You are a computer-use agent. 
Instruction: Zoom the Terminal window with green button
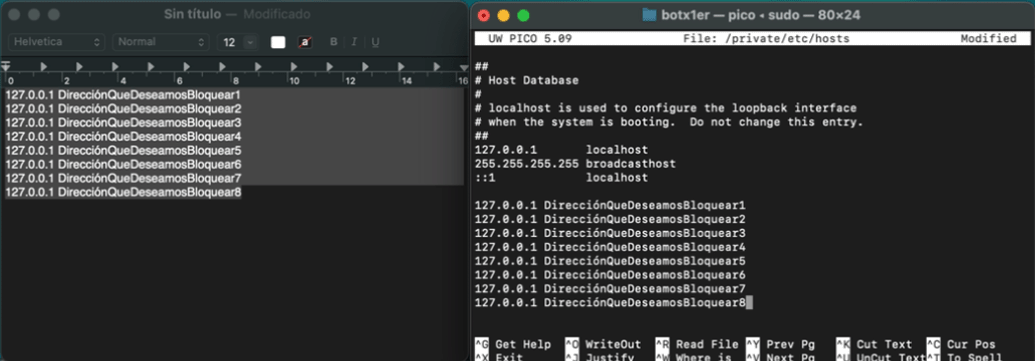[x=523, y=15]
